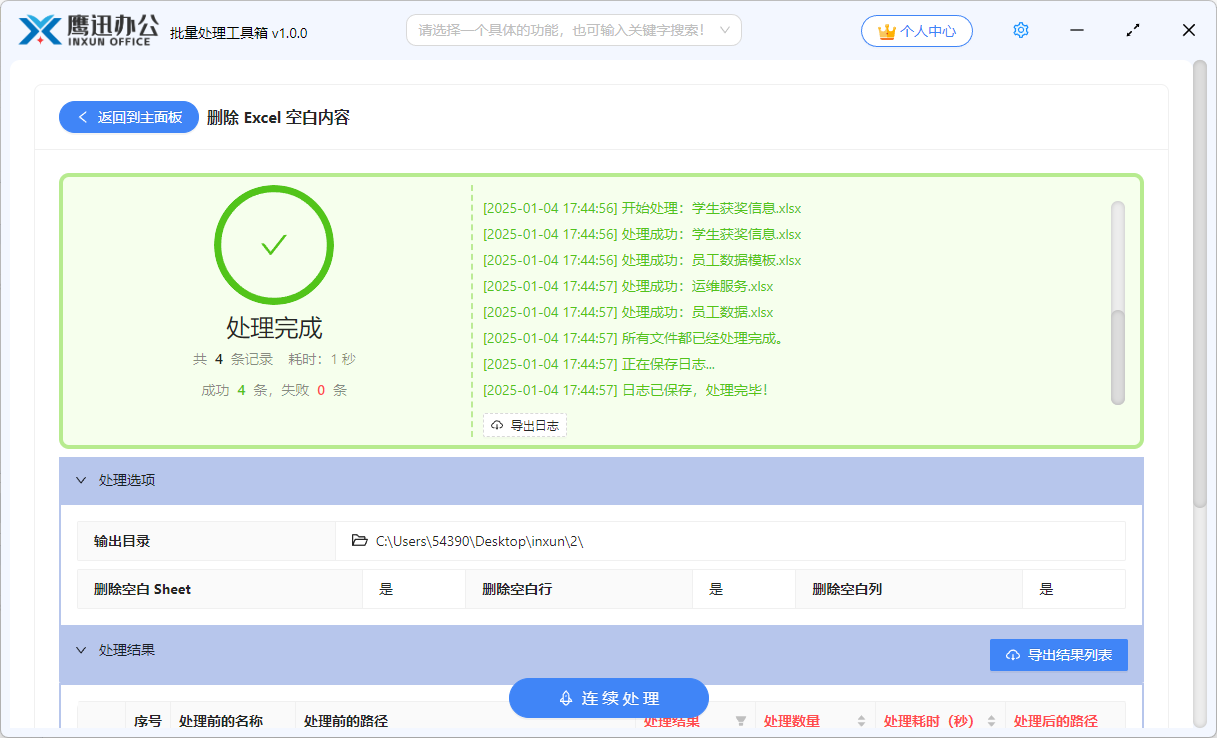Click the bell icon on 连续处理 button
This screenshot has height=738, width=1217.
coord(566,698)
